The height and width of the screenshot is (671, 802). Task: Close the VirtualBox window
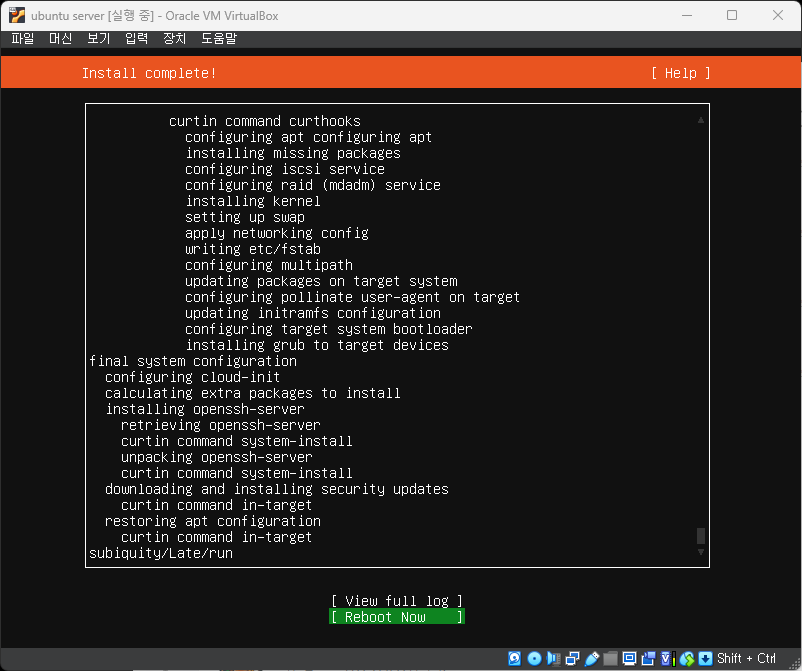point(777,15)
